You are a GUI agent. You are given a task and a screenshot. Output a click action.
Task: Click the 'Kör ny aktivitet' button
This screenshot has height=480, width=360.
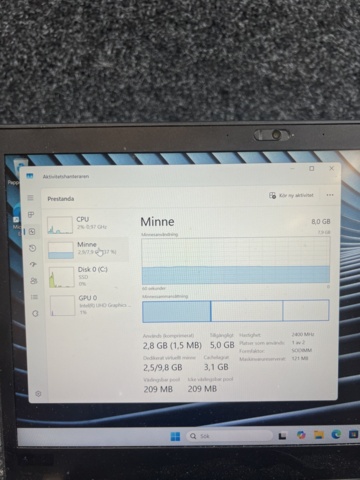tap(291, 195)
